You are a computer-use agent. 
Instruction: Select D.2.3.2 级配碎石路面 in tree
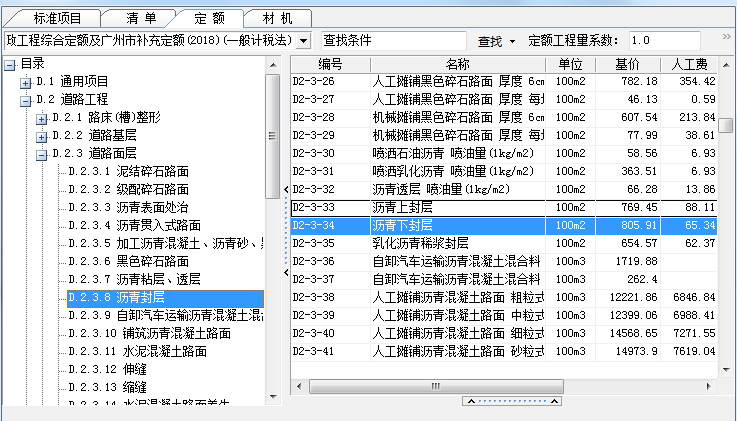[x=128, y=189]
